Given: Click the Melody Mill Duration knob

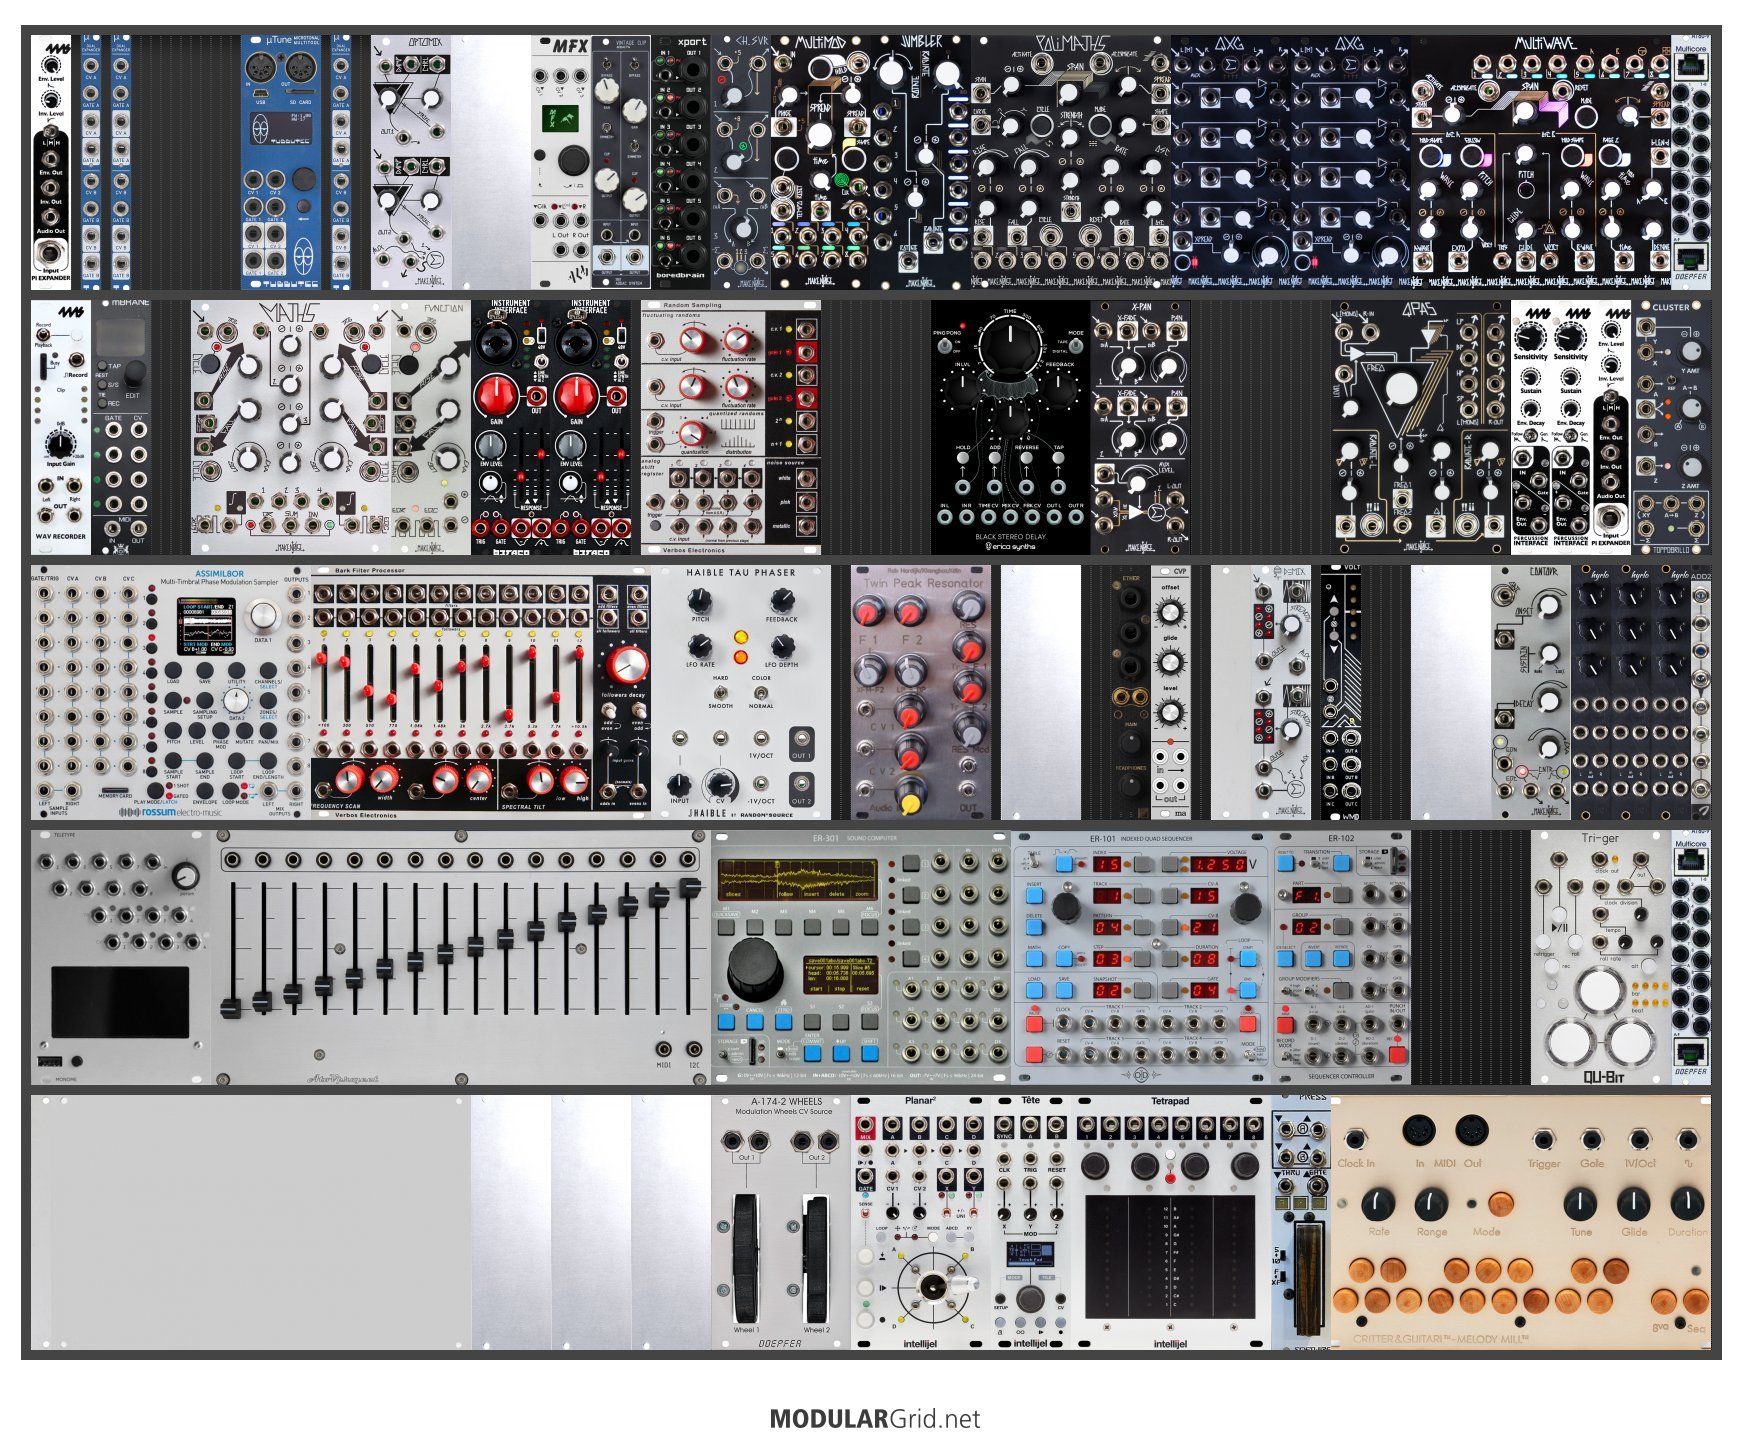Looking at the screenshot, I should [1687, 1204].
